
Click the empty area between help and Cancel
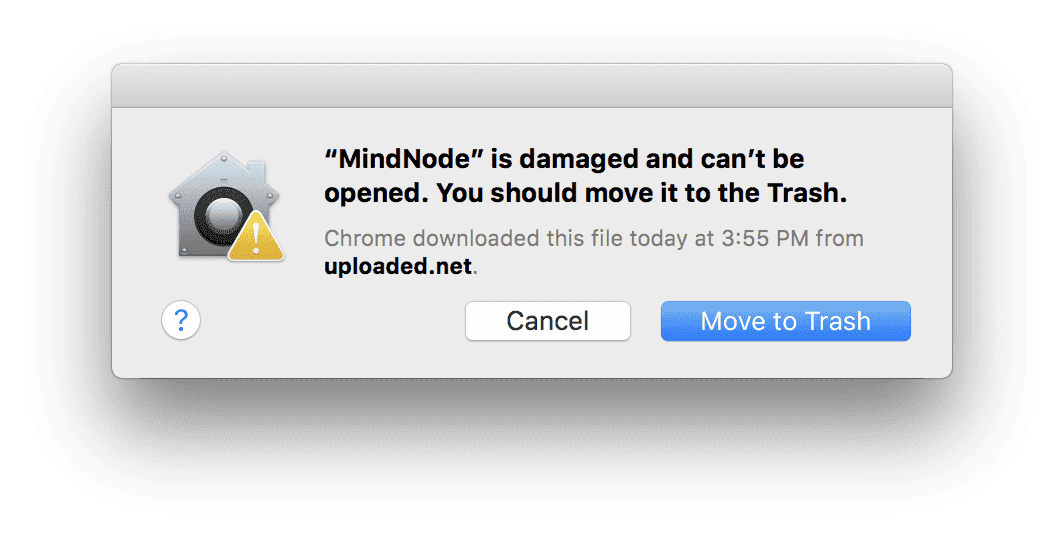332,321
